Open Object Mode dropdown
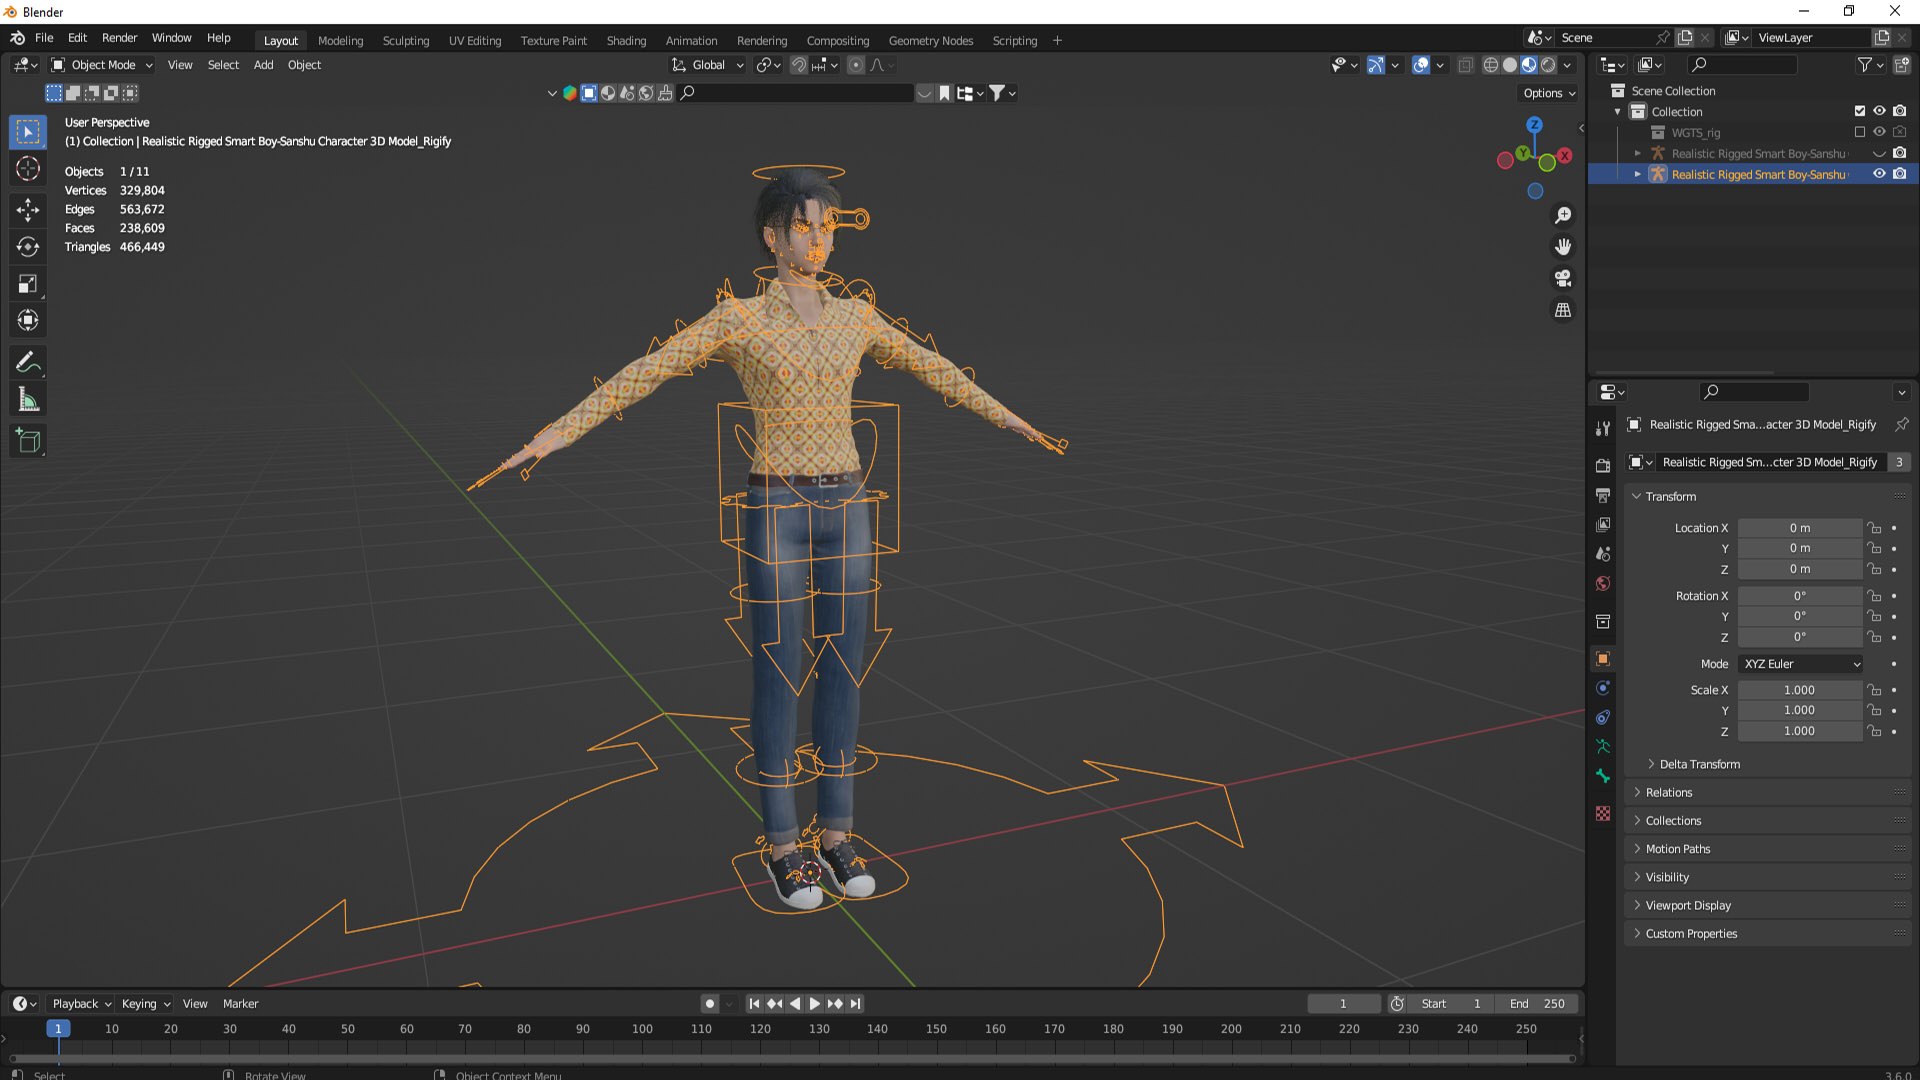 tap(102, 65)
